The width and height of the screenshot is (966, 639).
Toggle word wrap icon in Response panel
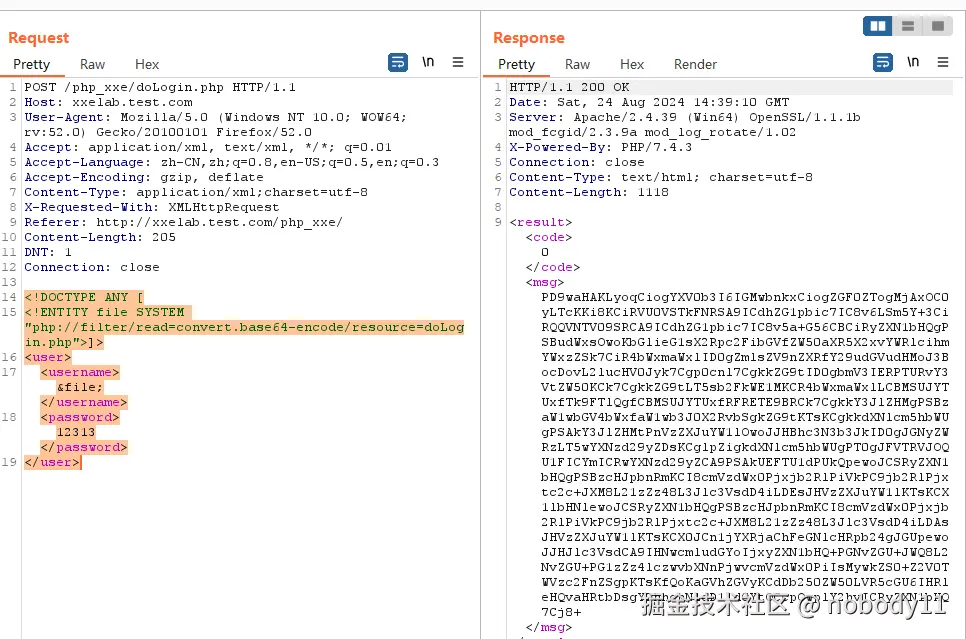tap(883, 62)
